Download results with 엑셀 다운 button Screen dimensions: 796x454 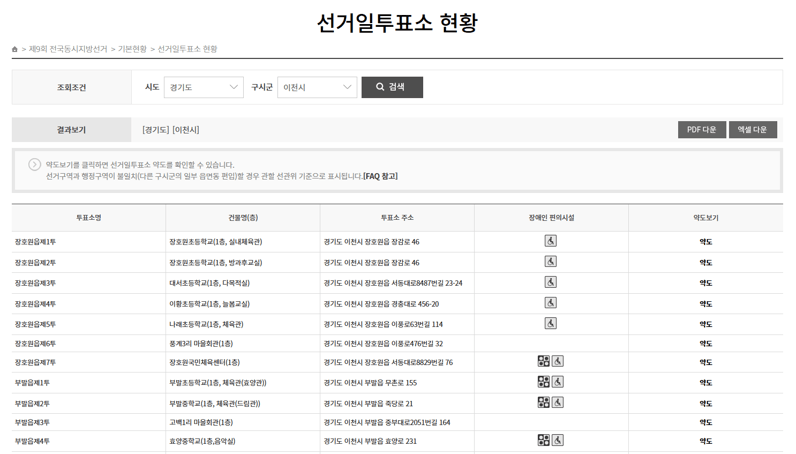click(x=752, y=129)
